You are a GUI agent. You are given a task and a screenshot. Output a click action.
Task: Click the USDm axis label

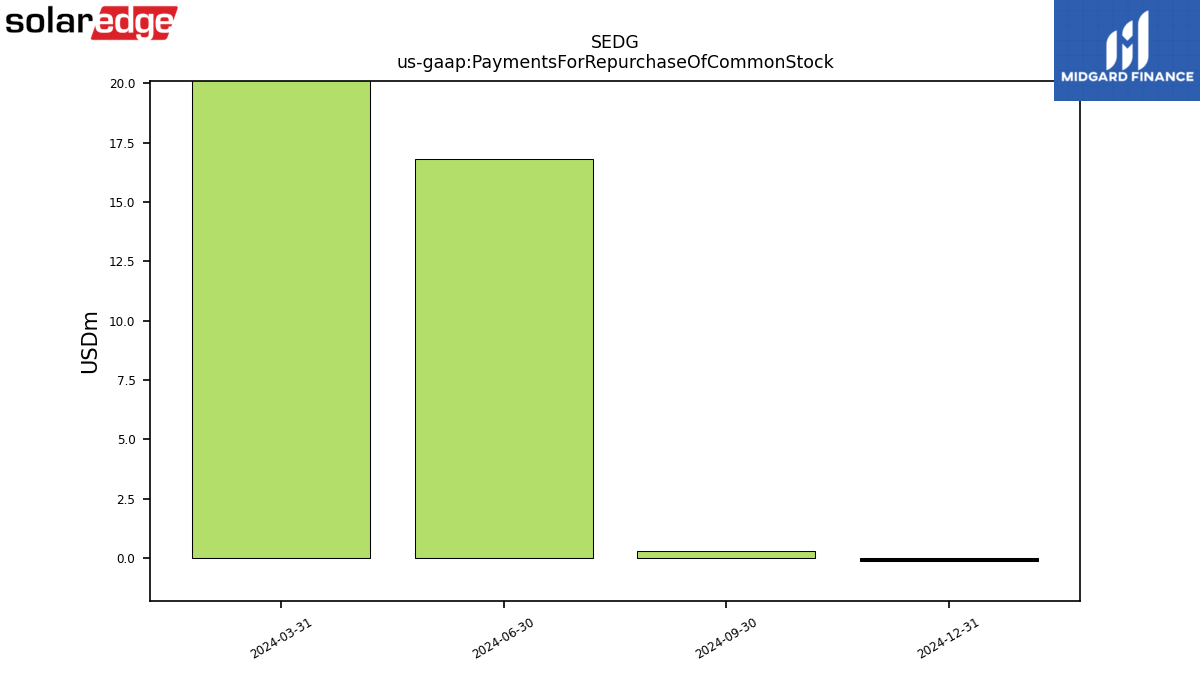(90, 342)
